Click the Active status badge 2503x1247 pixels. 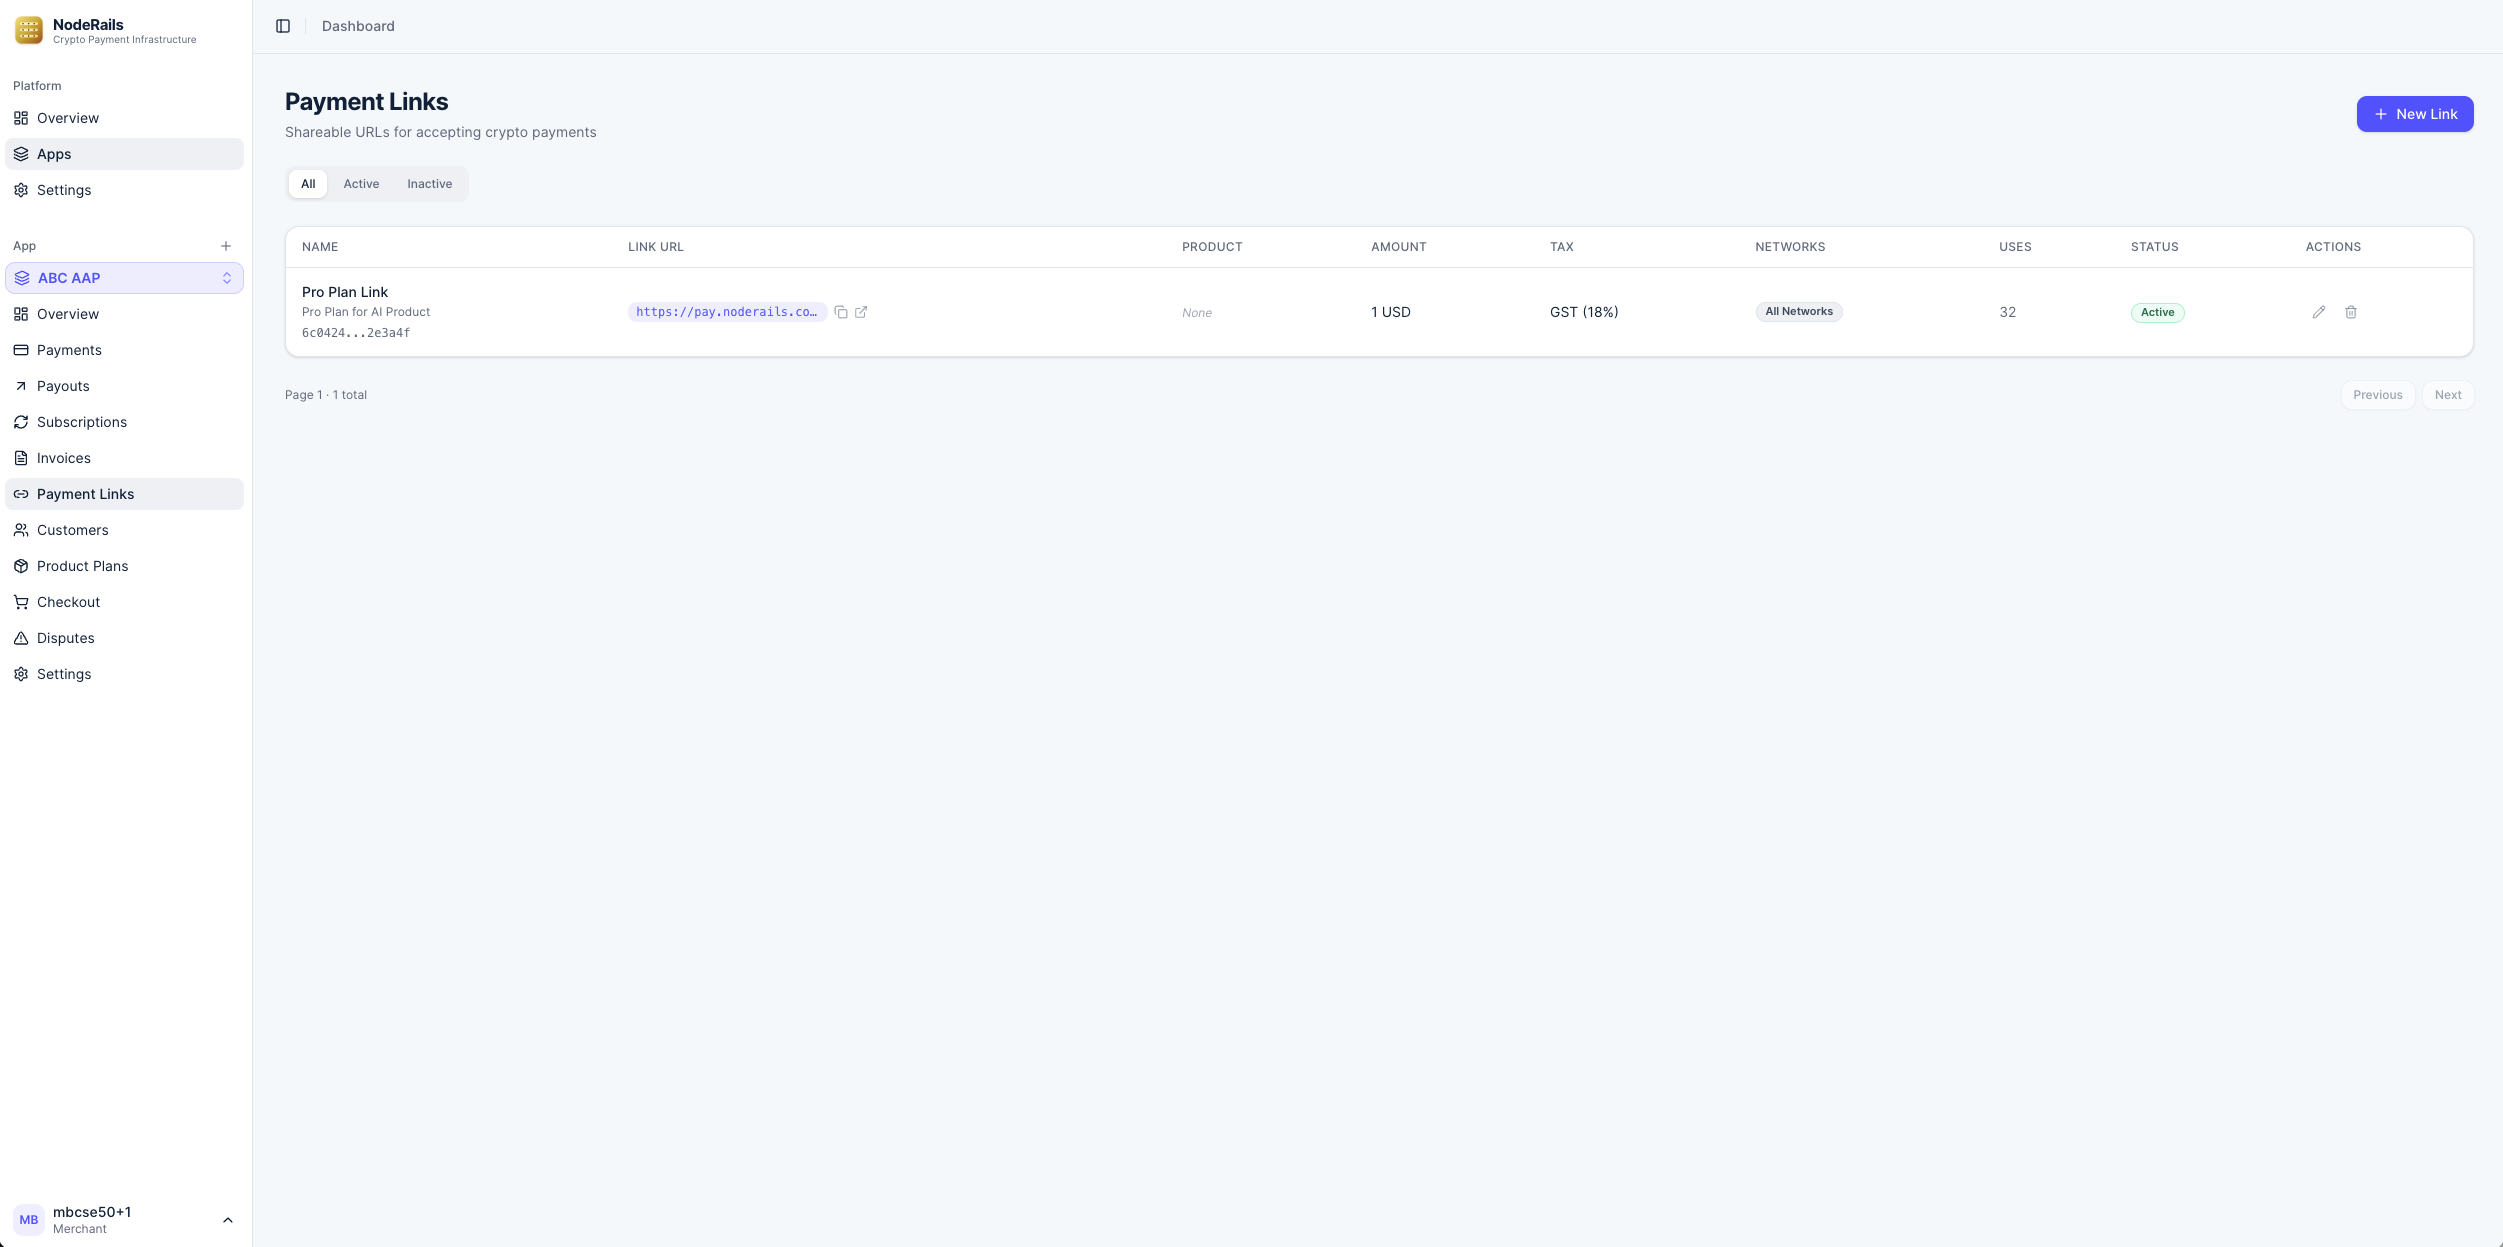[2157, 312]
